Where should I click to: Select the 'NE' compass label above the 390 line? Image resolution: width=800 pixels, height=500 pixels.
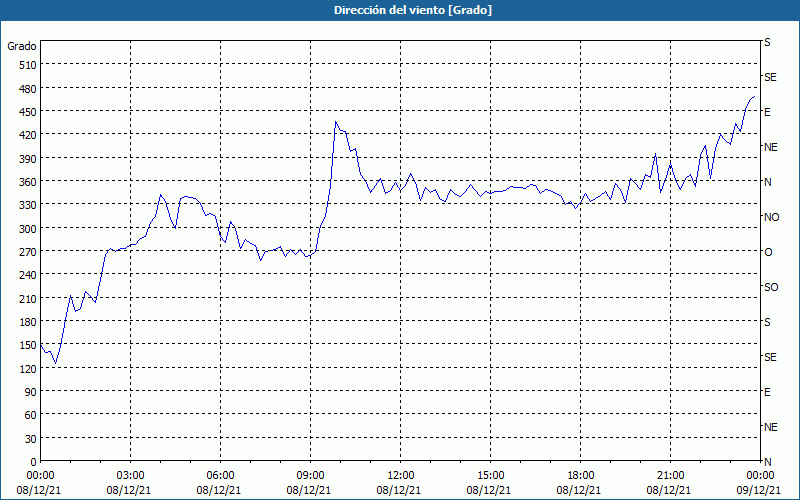pos(770,147)
